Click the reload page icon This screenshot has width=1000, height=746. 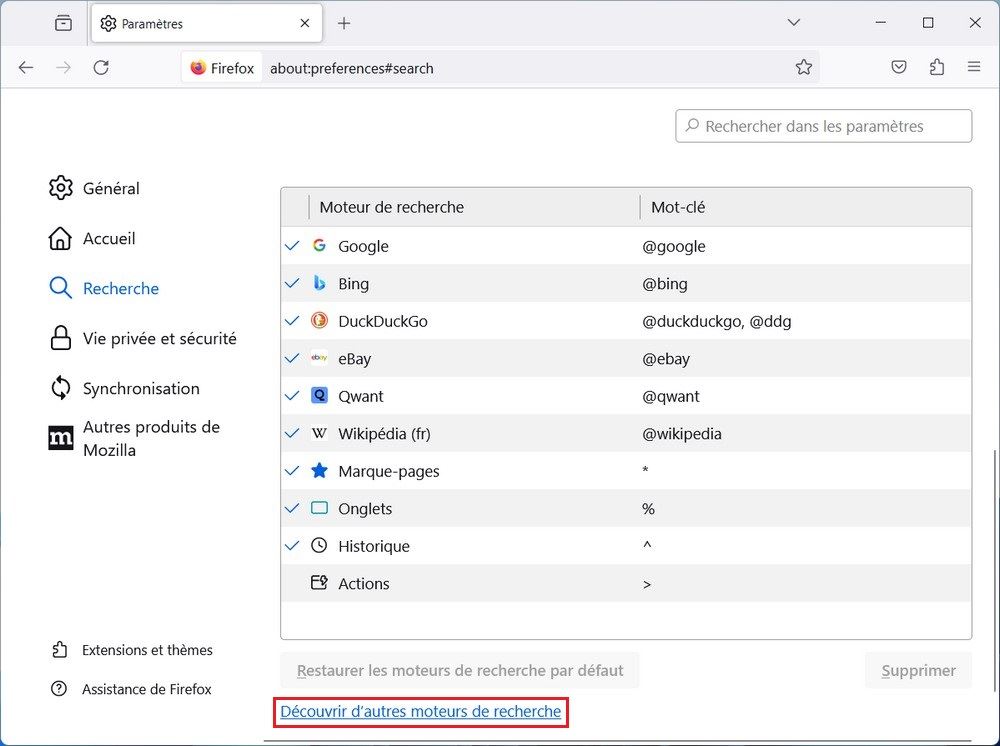[101, 67]
